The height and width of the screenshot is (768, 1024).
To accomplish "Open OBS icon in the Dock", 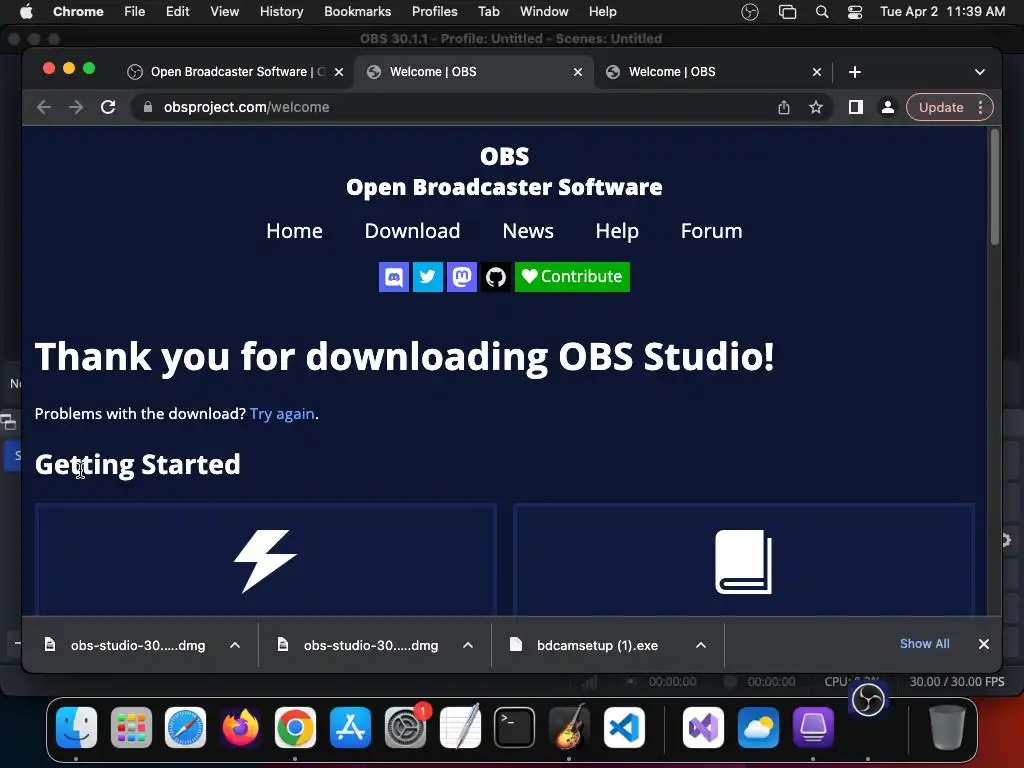I will pos(868,701).
